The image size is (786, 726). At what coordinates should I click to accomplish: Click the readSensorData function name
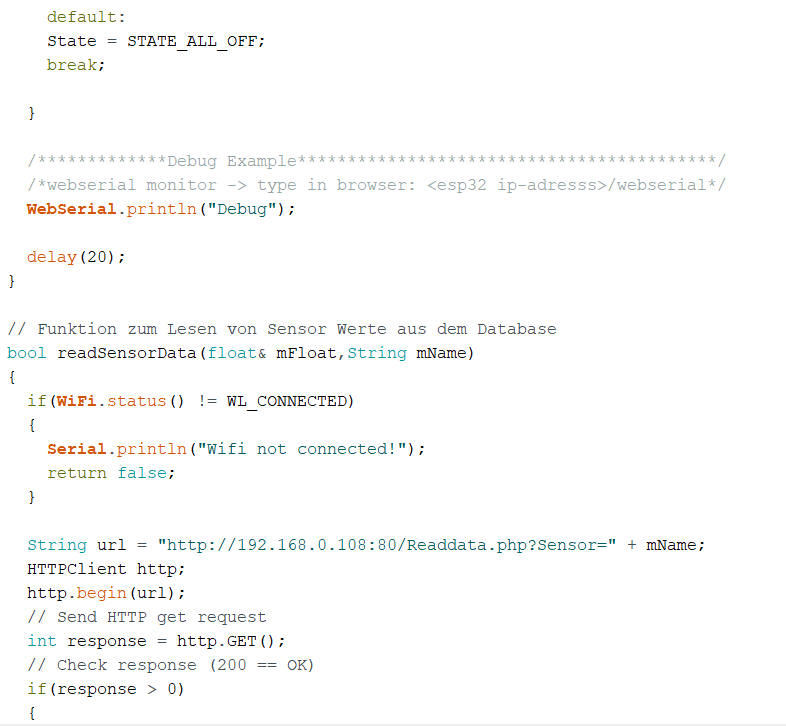126,353
